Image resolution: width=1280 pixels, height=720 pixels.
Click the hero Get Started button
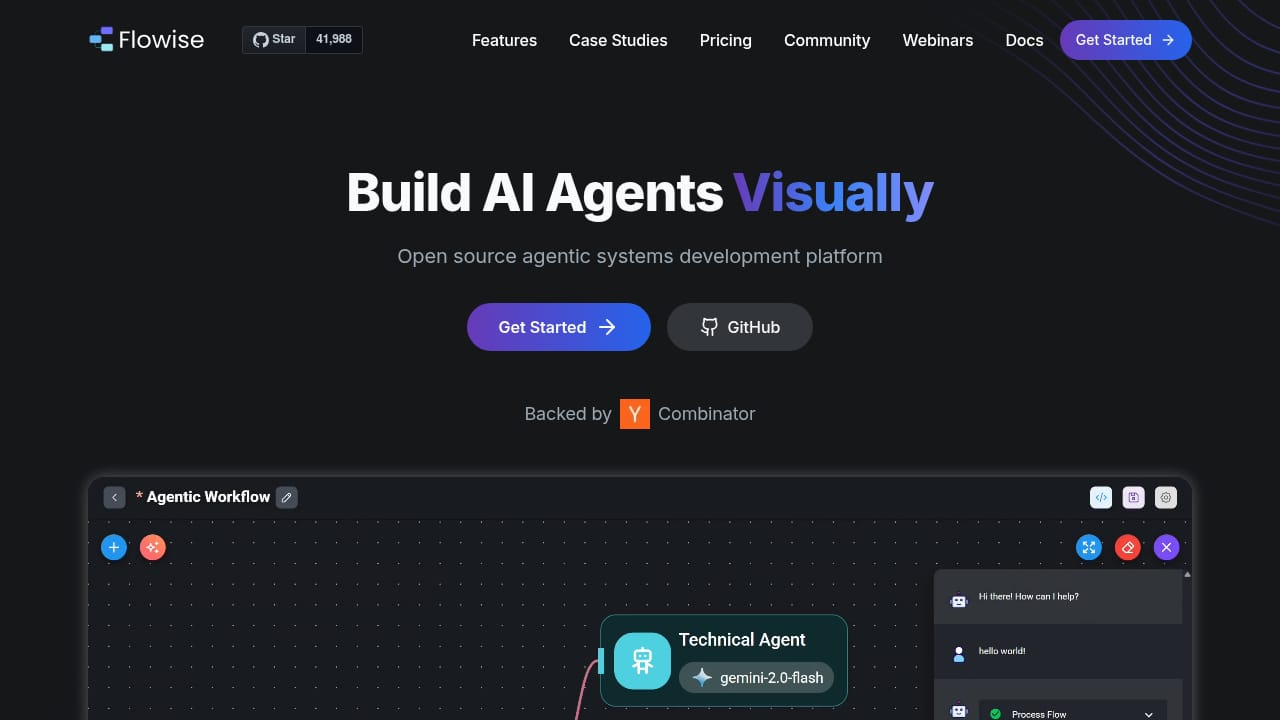pyautogui.click(x=559, y=327)
